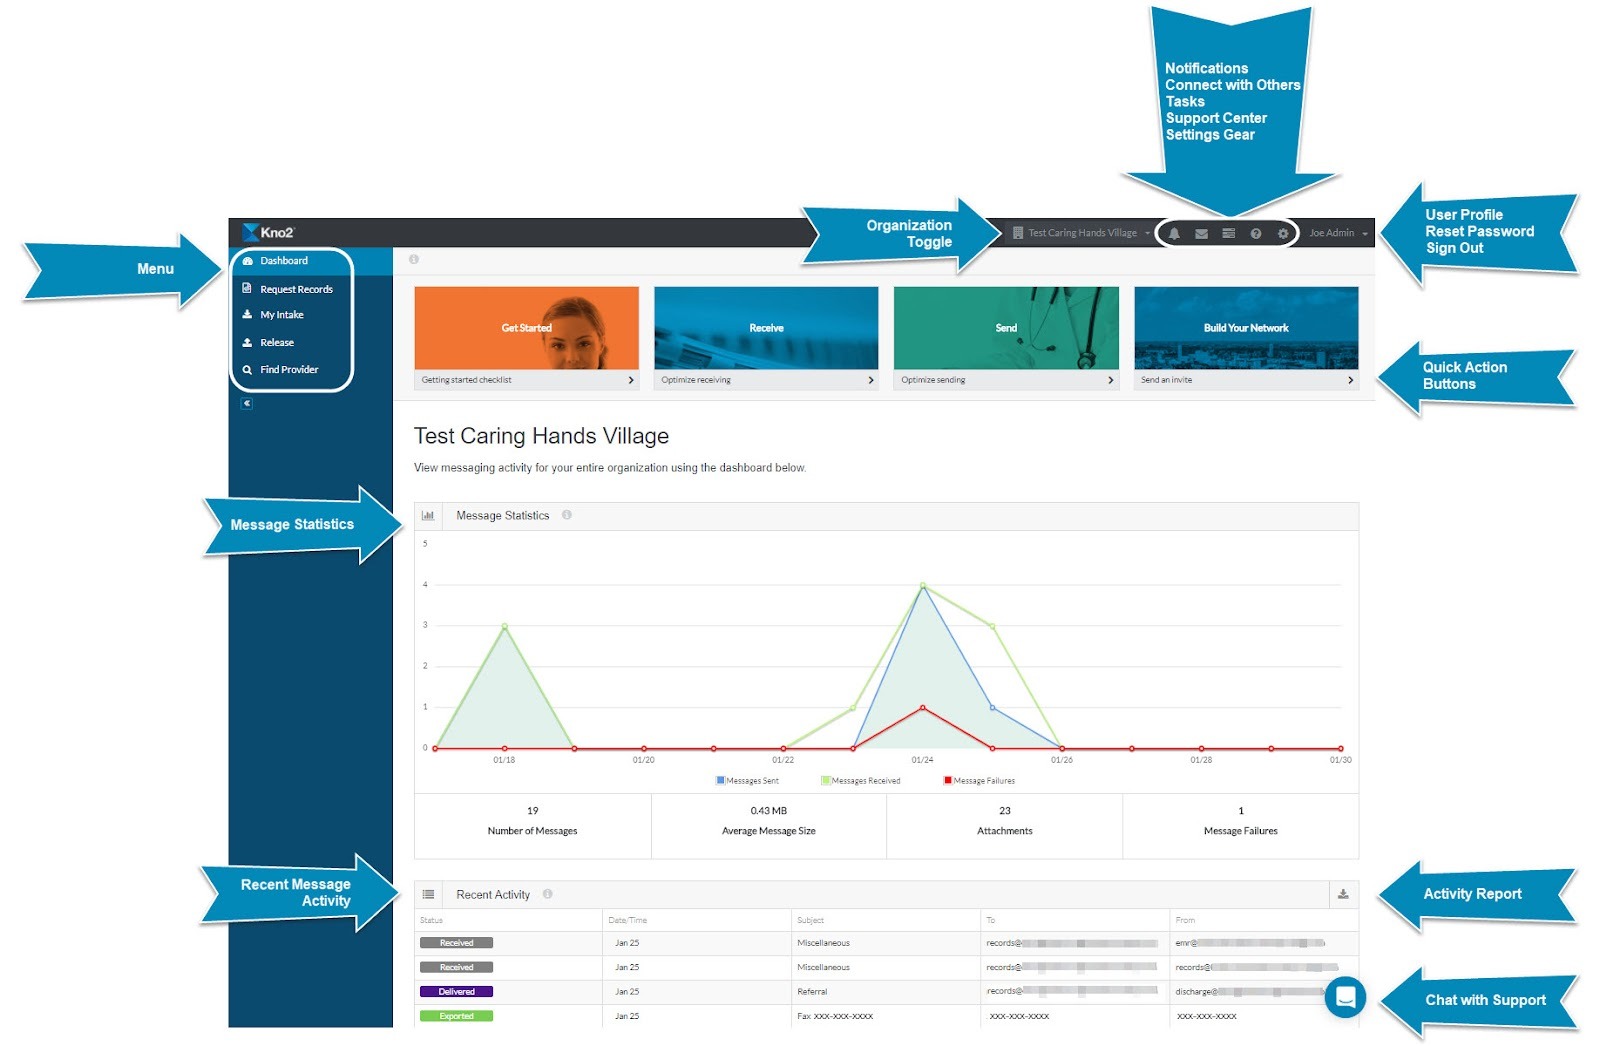Open Send an invite arrow
1600x1046 pixels.
(1350, 380)
